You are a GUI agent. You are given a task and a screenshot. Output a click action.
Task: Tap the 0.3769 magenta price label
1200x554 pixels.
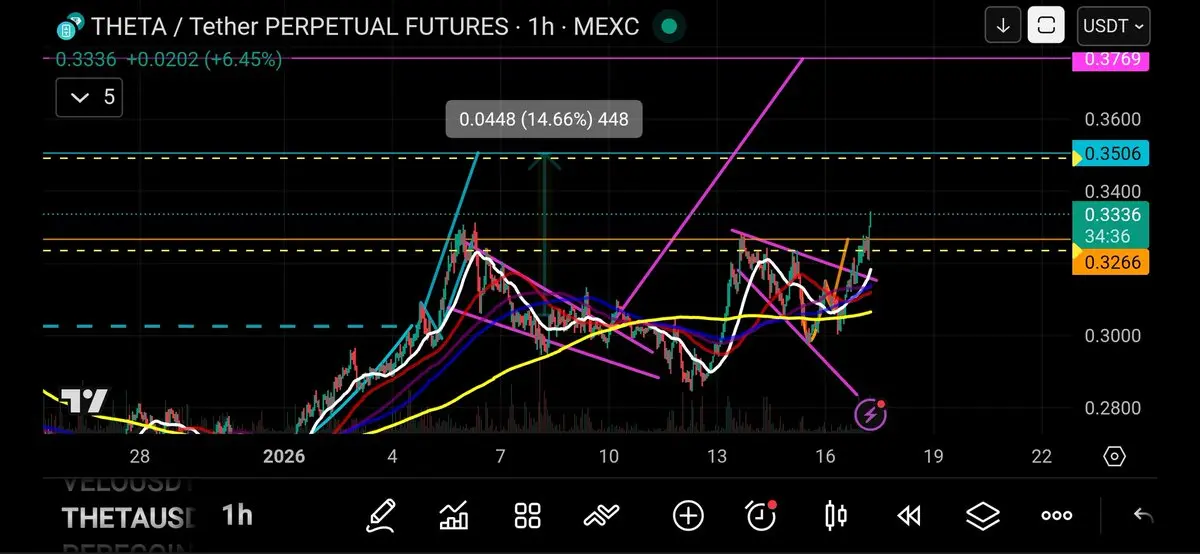(x=1110, y=59)
